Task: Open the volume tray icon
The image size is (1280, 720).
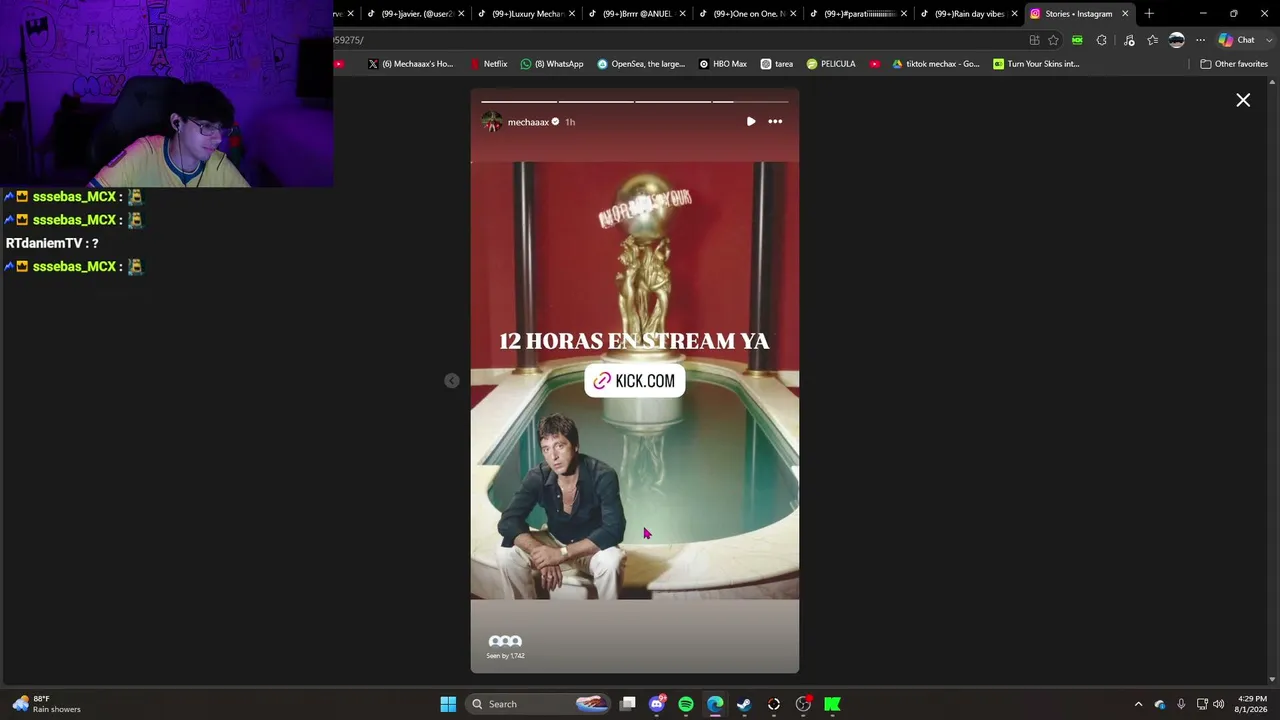Action: click(1219, 704)
